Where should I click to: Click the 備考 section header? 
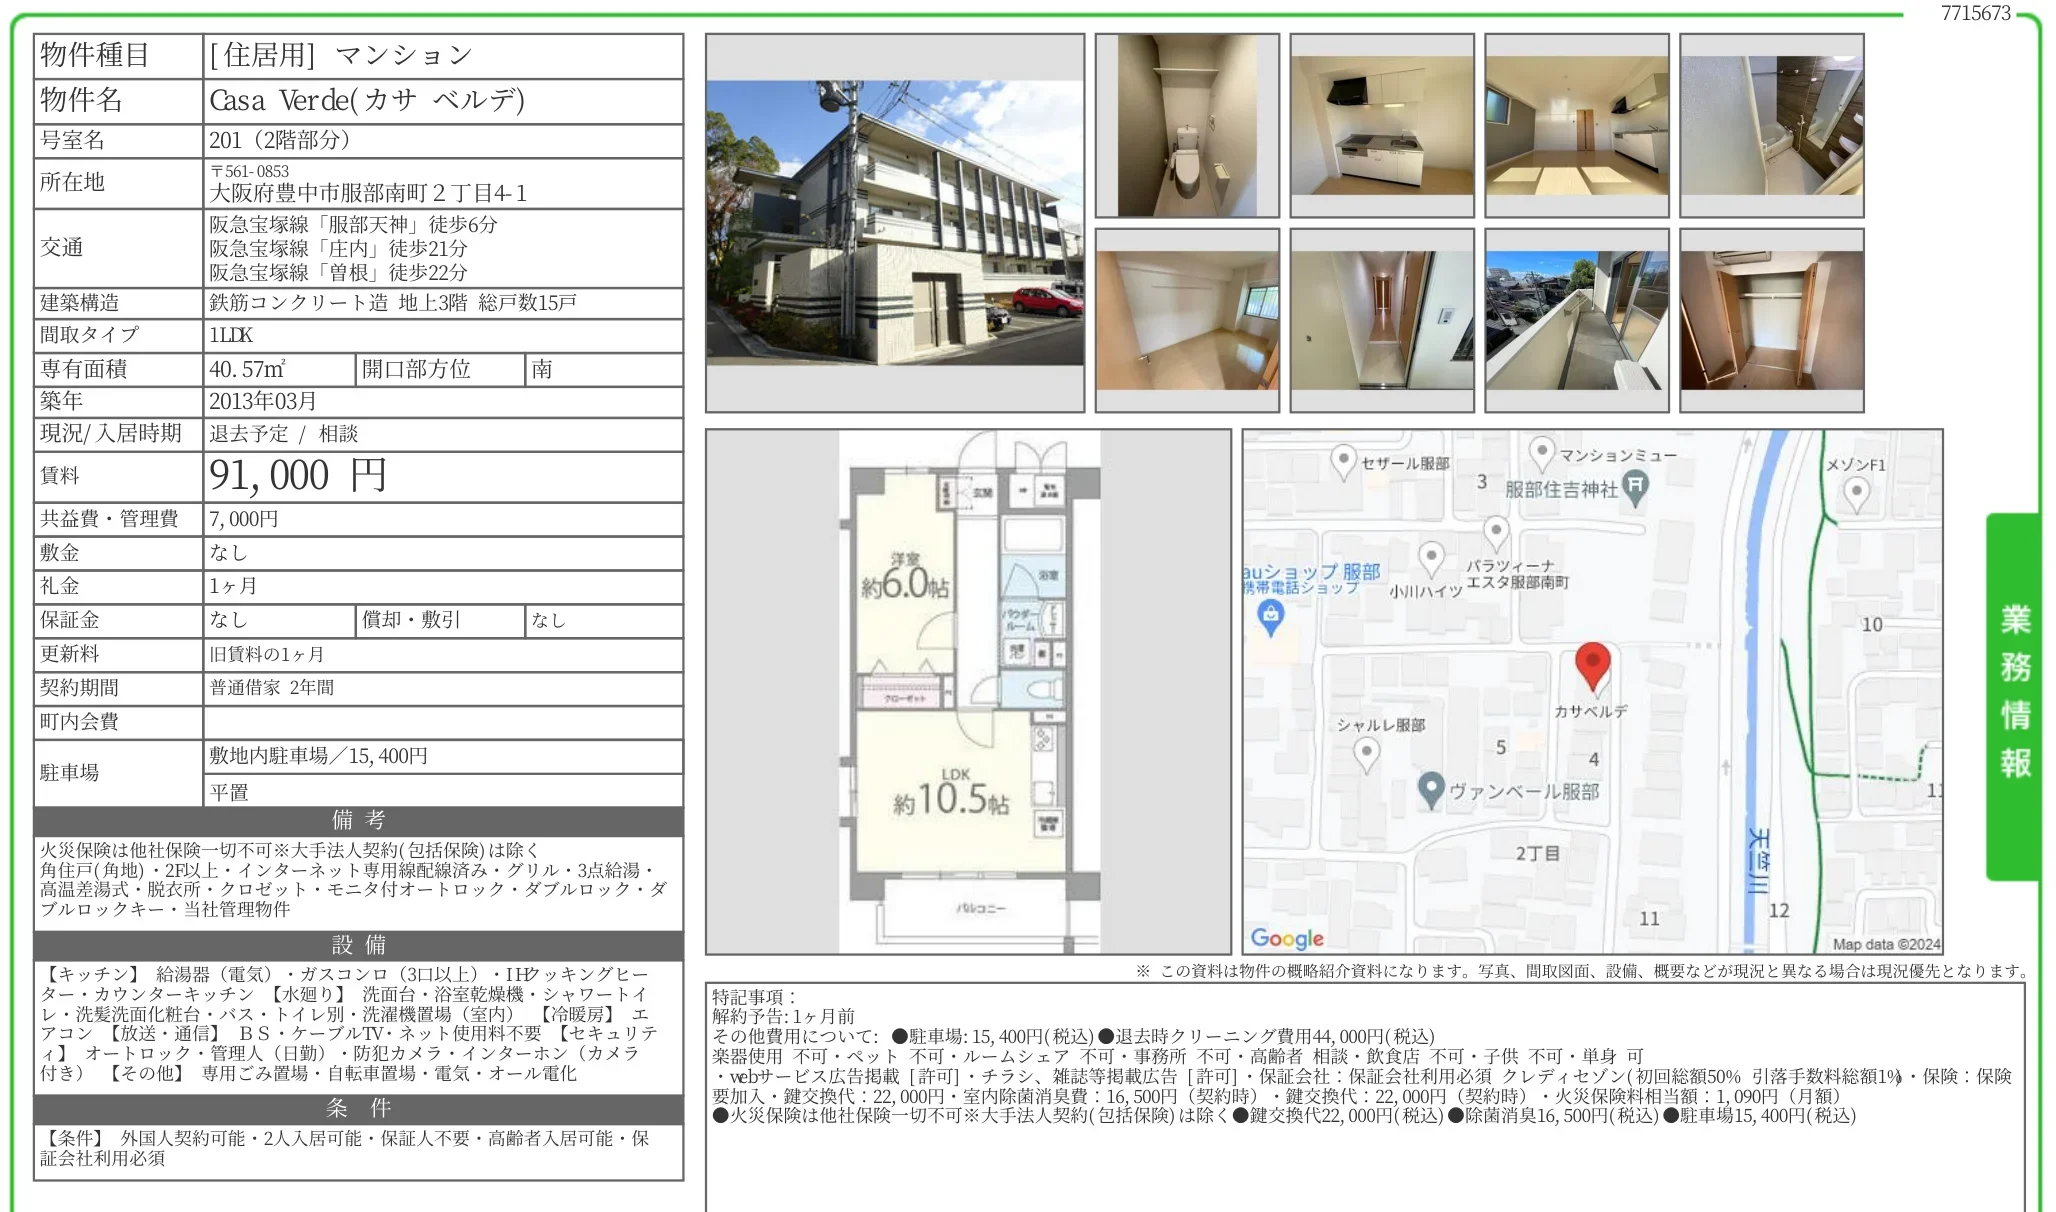[359, 821]
